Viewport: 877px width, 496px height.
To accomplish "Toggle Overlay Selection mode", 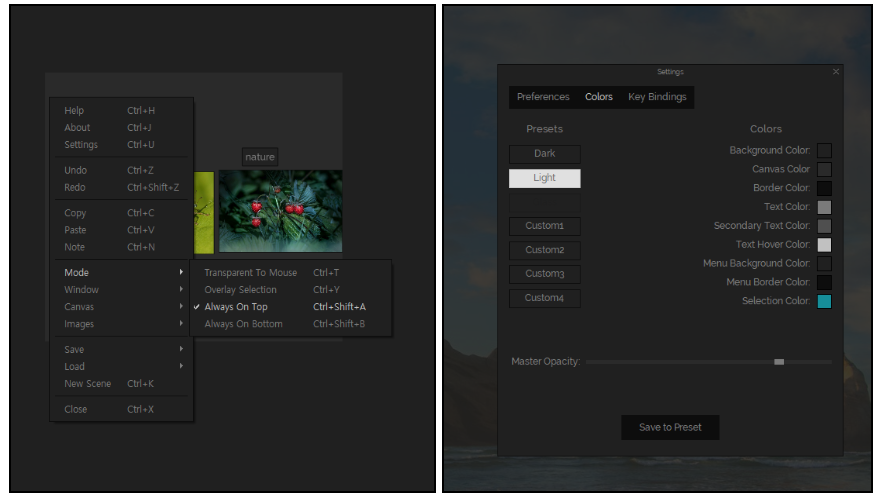I will [x=290, y=290].
